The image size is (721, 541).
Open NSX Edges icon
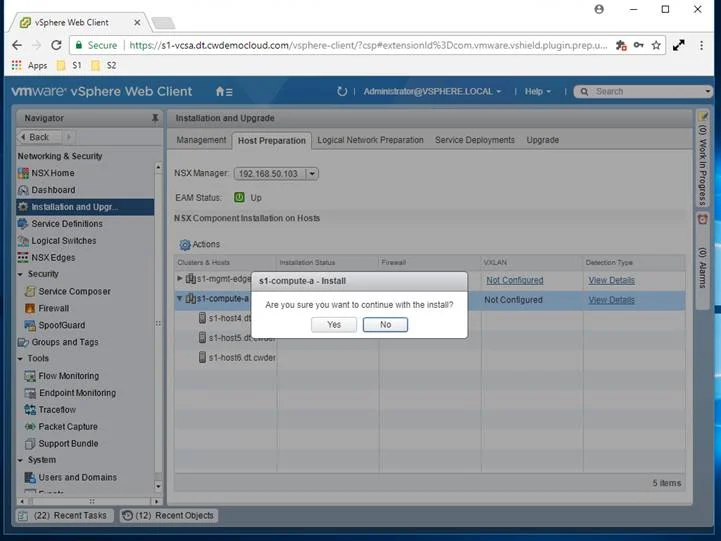click(23, 257)
